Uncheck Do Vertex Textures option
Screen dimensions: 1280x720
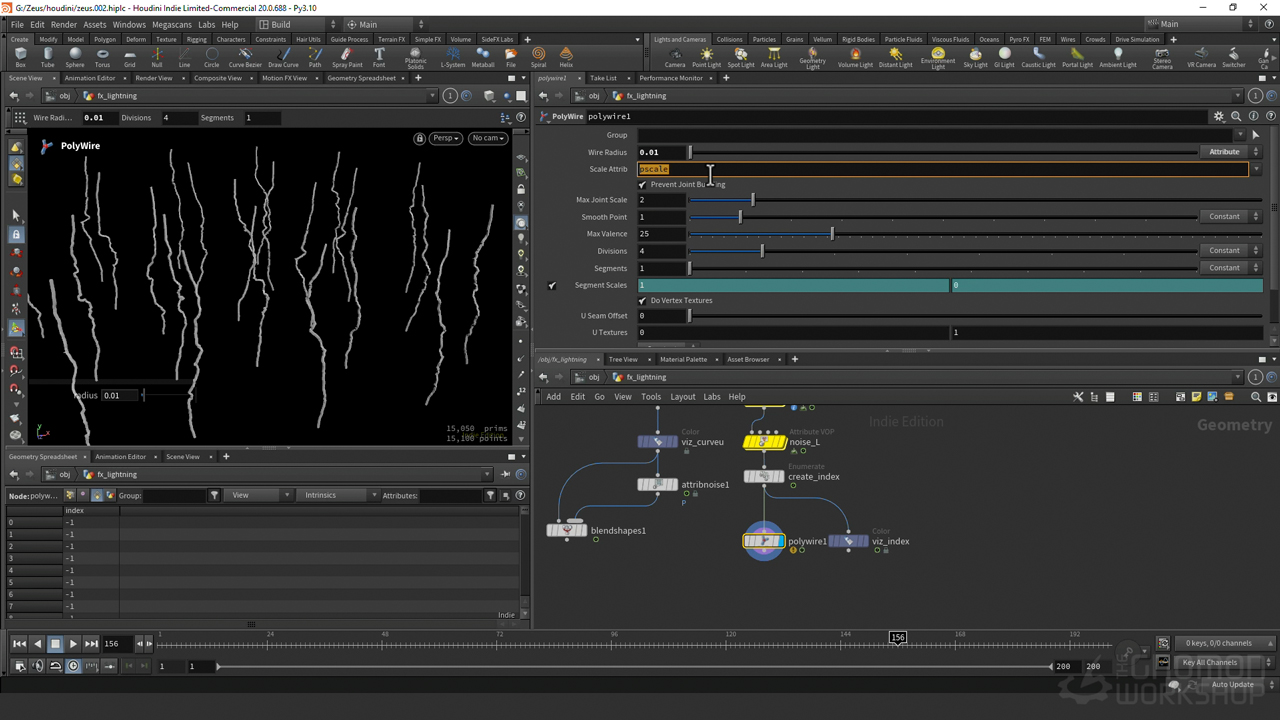(643, 301)
